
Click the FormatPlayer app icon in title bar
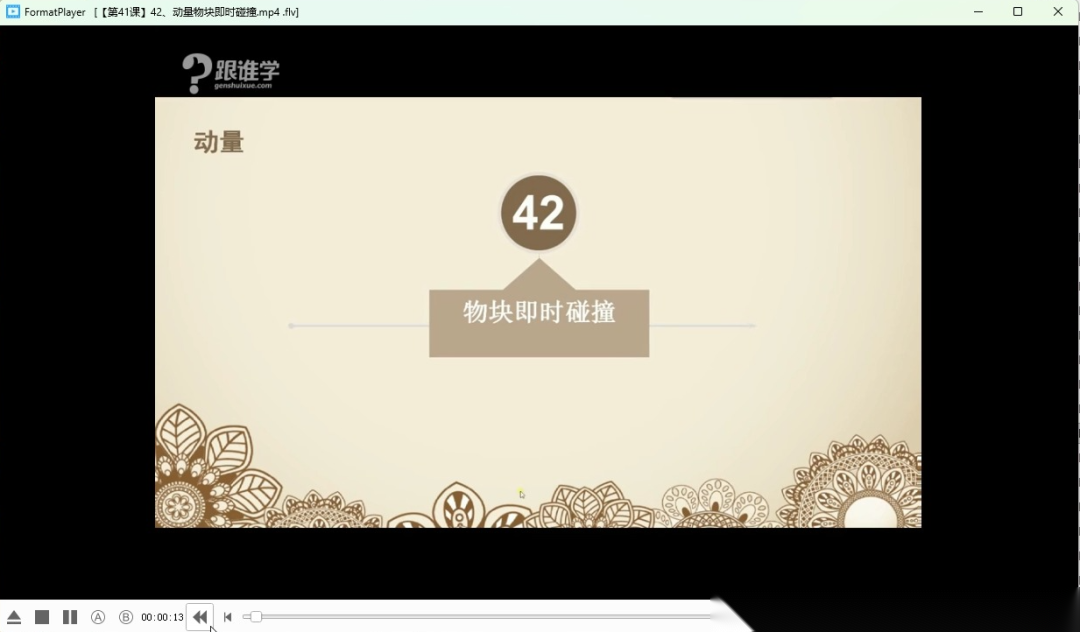[13, 12]
